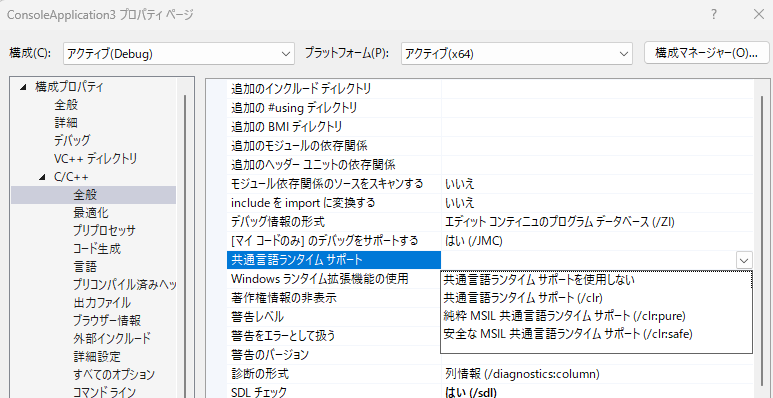Open the プラットフォーム(P) platform dropdown
This screenshot has height=398, width=773.
click(x=516, y=53)
